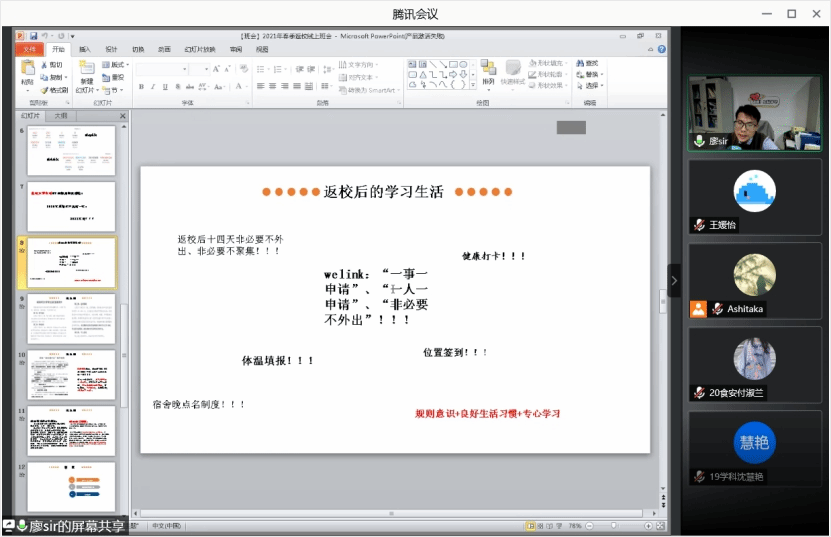831x537 pixels.
Task: Open the Insert ribbon tab
Action: [84, 49]
